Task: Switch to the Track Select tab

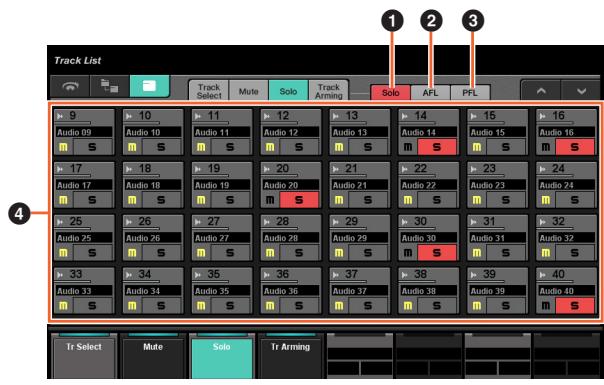Action: 209,91
